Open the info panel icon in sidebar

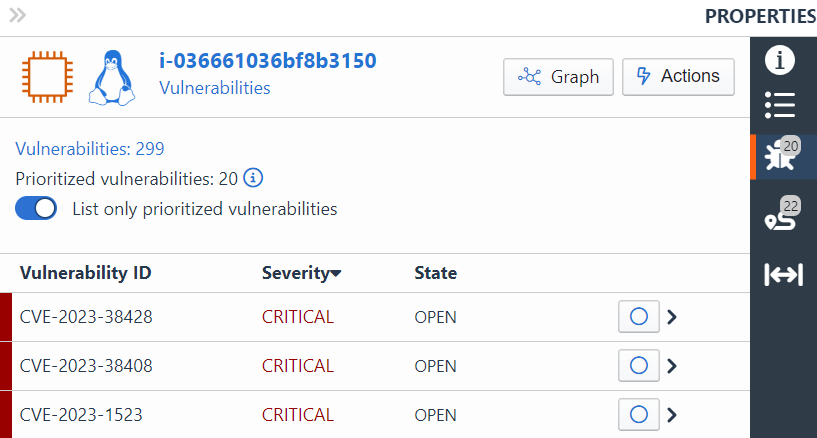[780, 60]
